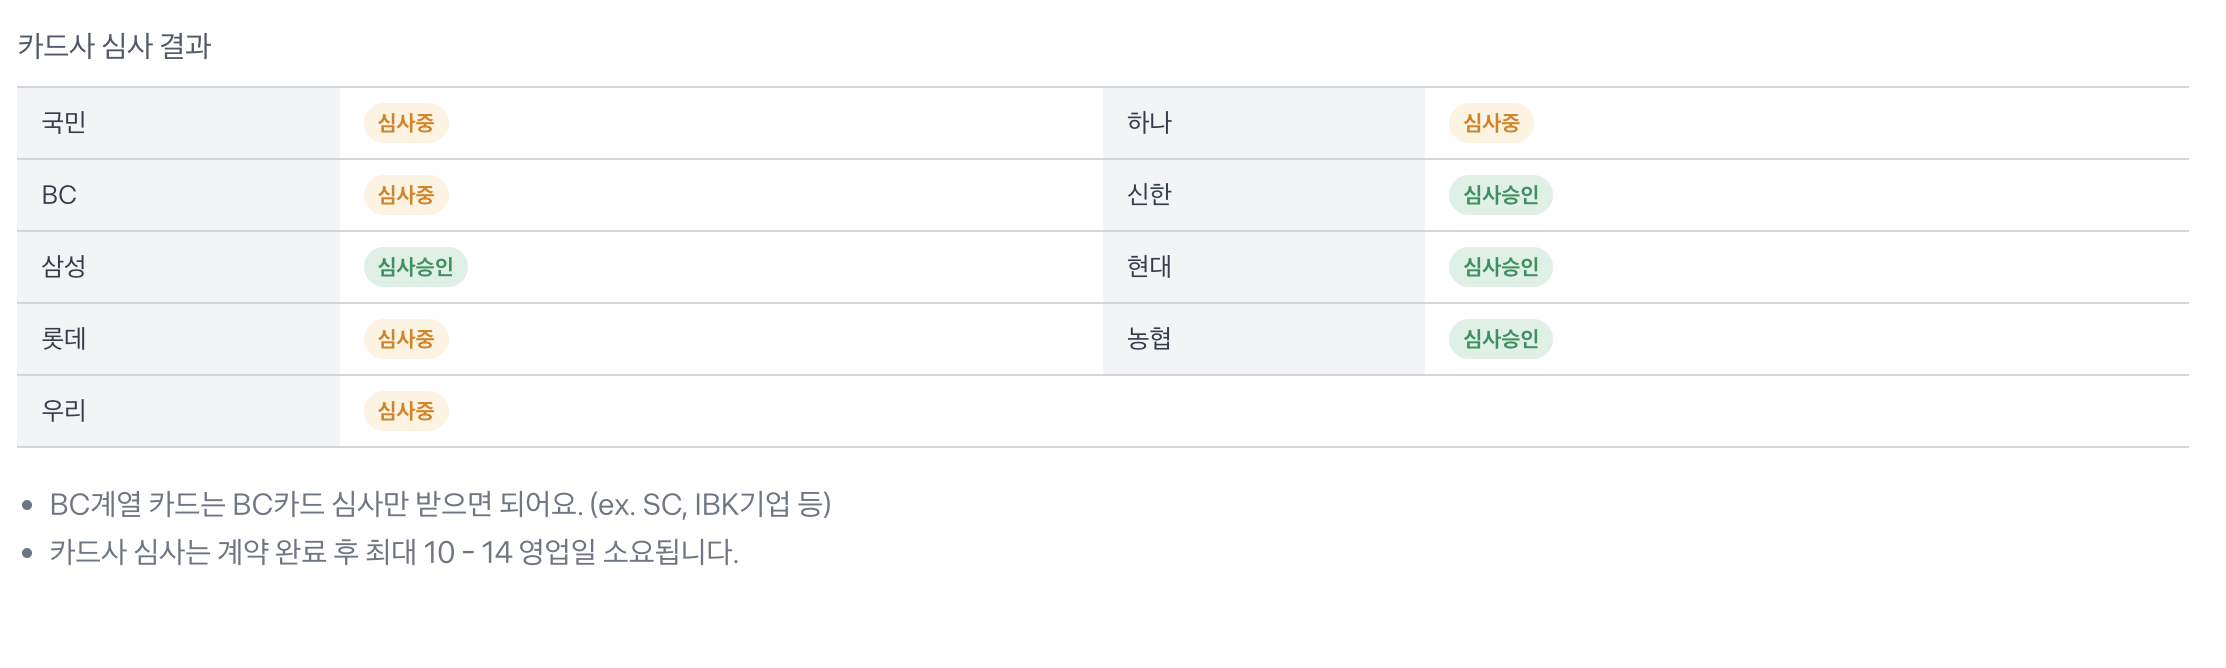
Task: Select the BC card 심사중 badge
Action: [406, 195]
